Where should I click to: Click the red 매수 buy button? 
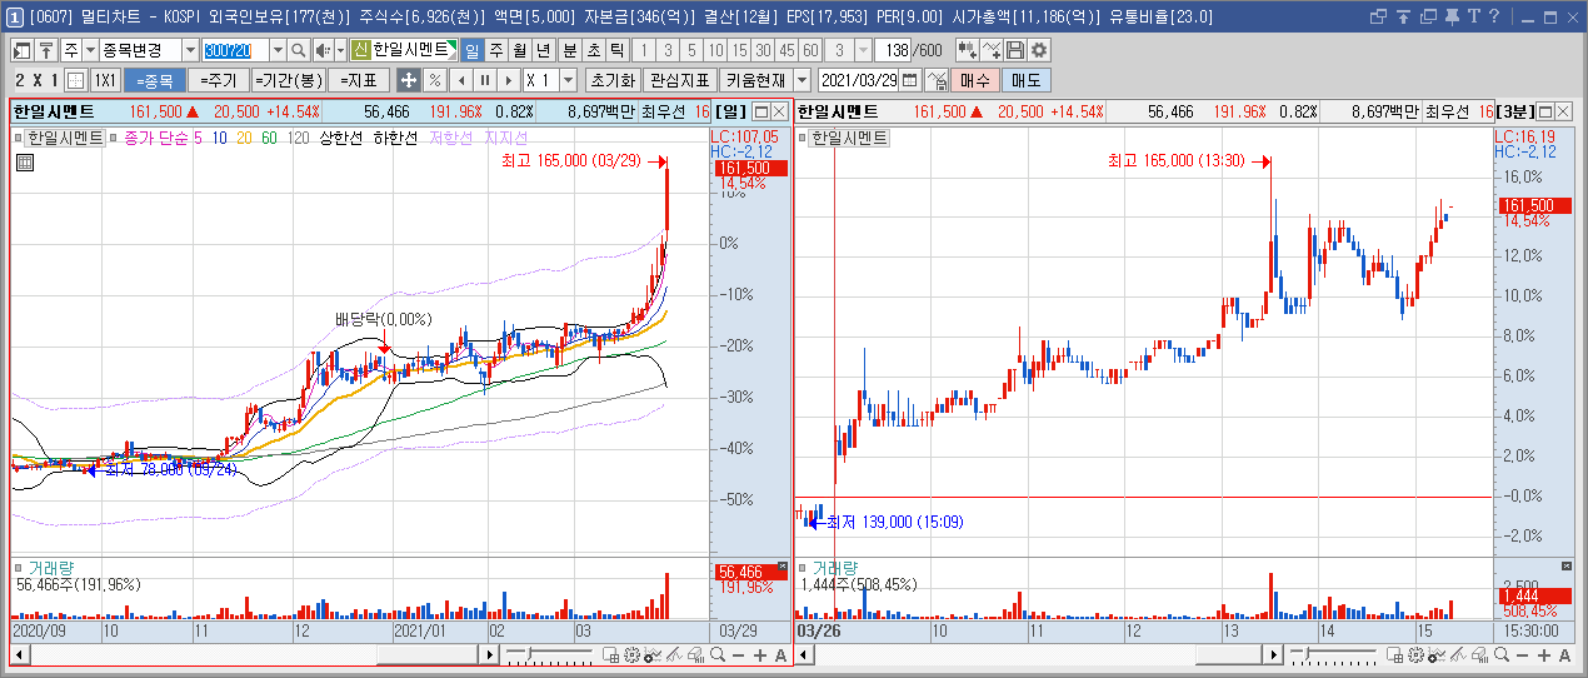(x=975, y=80)
